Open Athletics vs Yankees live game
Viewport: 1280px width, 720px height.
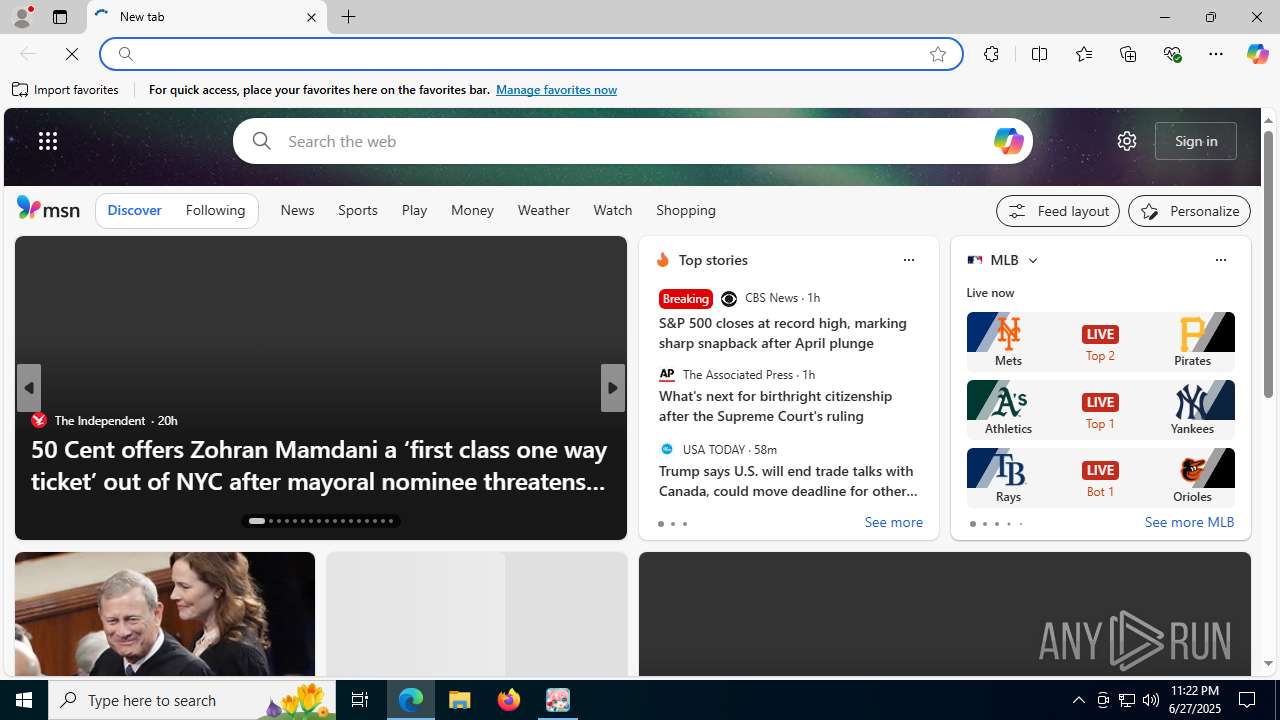(x=1100, y=409)
